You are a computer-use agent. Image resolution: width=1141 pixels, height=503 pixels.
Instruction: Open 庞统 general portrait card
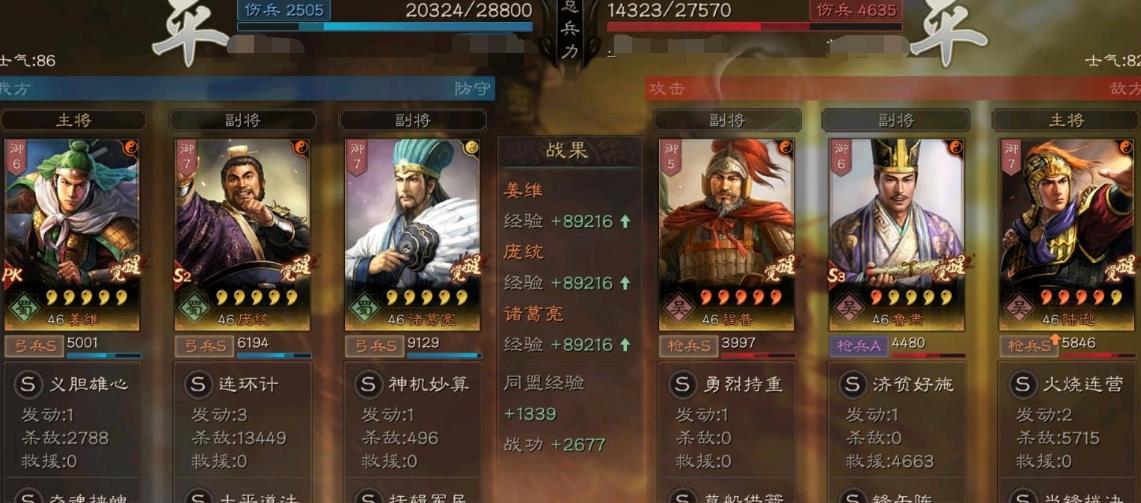(242, 234)
